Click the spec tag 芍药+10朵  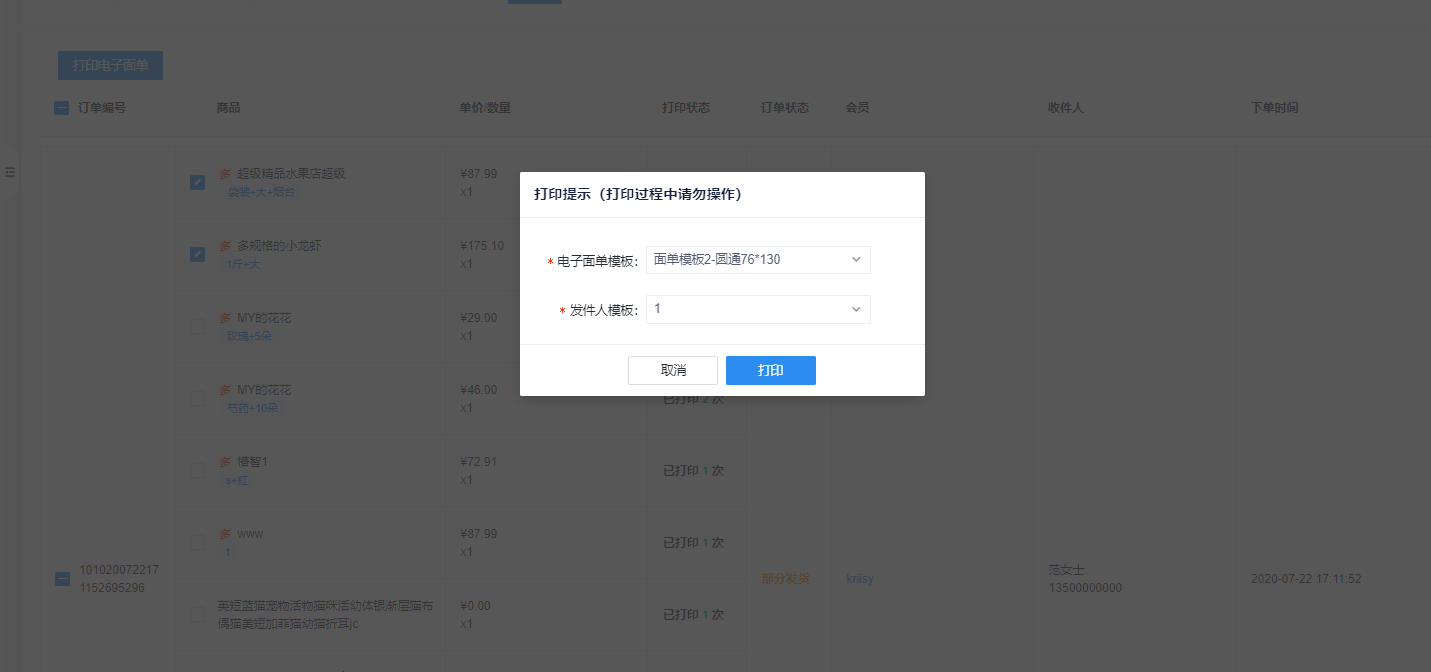tap(253, 408)
